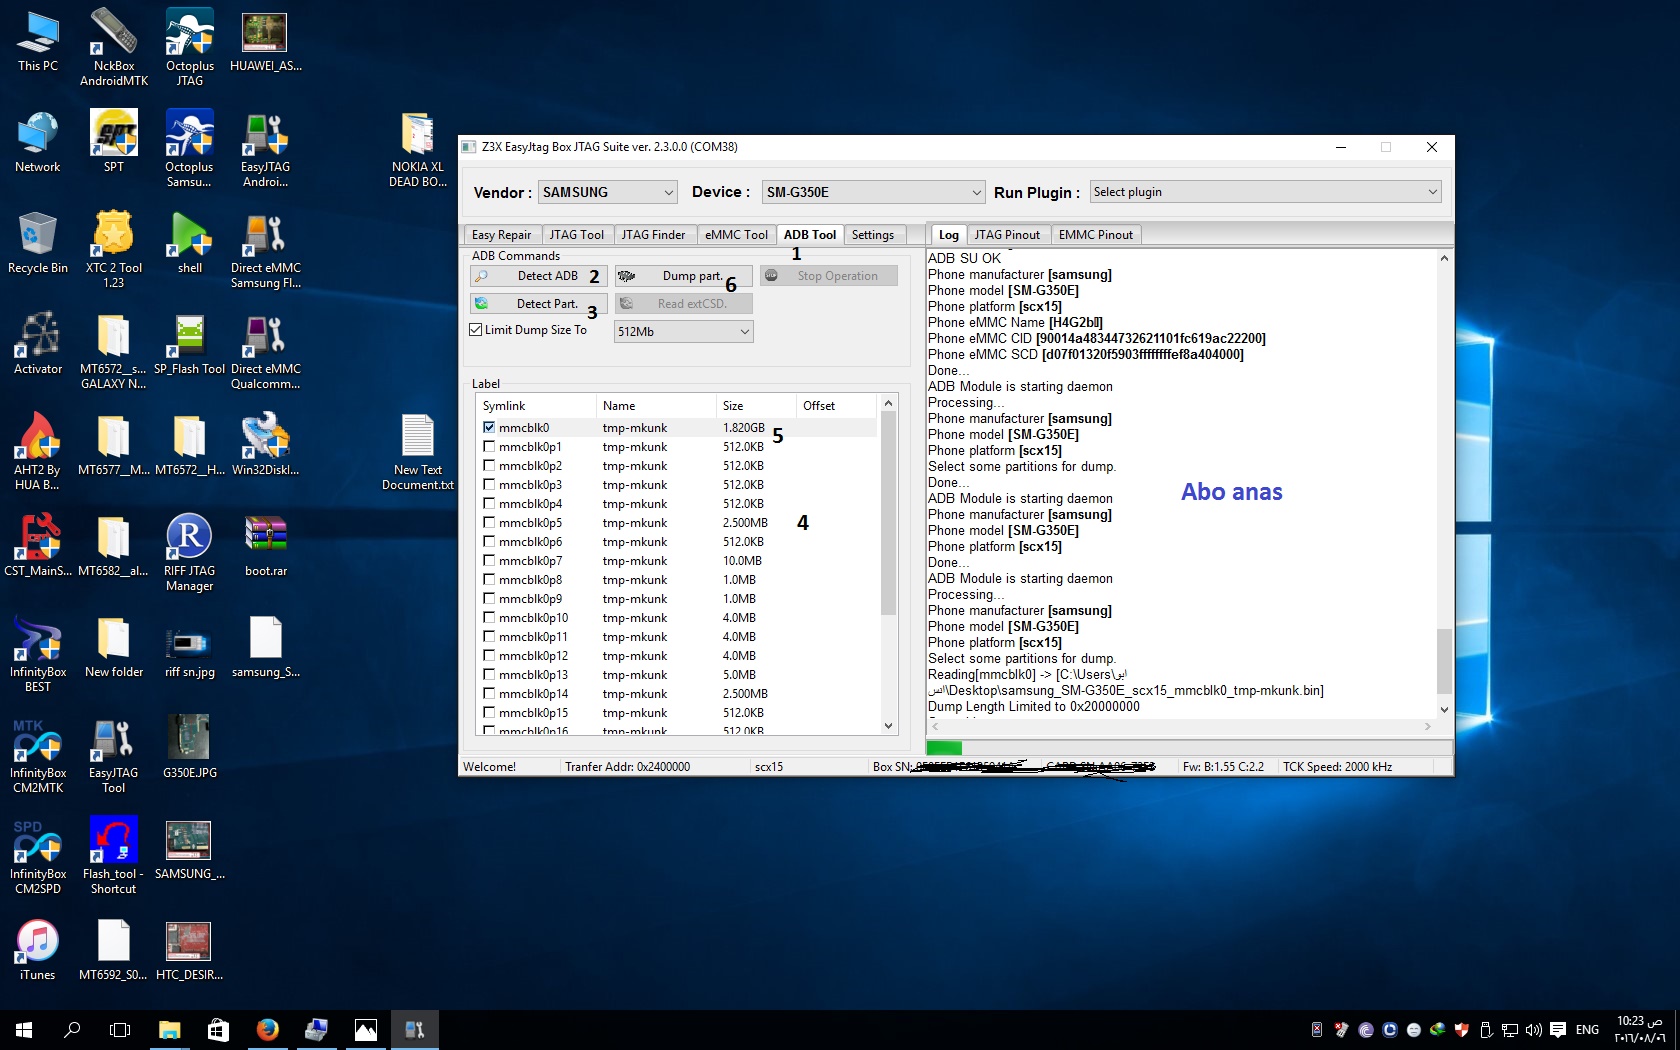Uncheck the mmcblk0 partition checkbox
1680x1050 pixels.
pos(489,427)
